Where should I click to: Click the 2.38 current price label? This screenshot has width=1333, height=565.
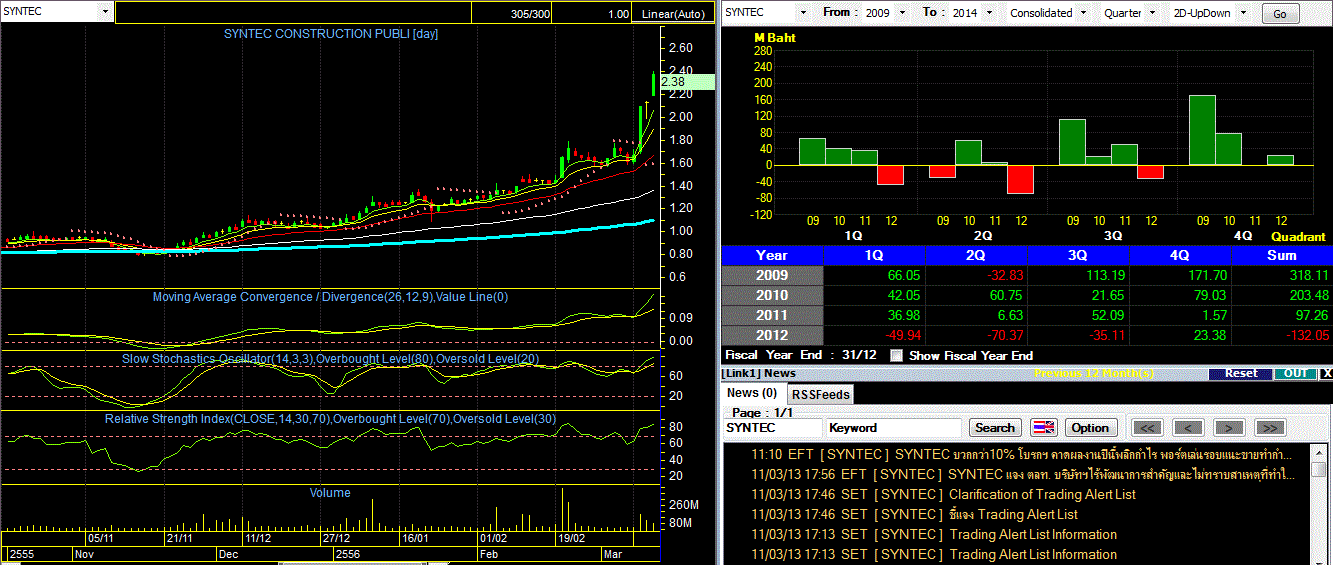pos(687,82)
